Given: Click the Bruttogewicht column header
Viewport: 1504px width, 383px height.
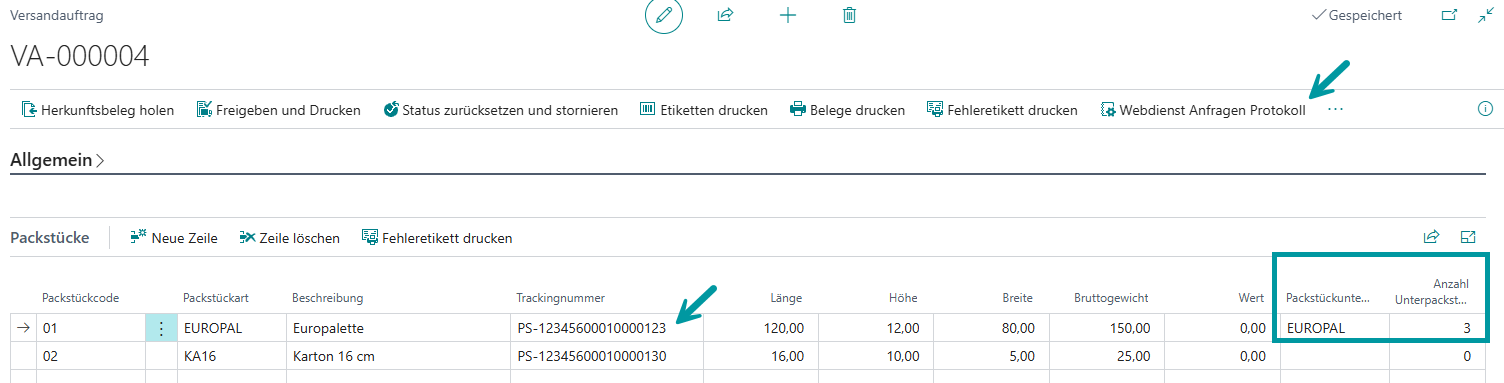Looking at the screenshot, I should point(1110,298).
